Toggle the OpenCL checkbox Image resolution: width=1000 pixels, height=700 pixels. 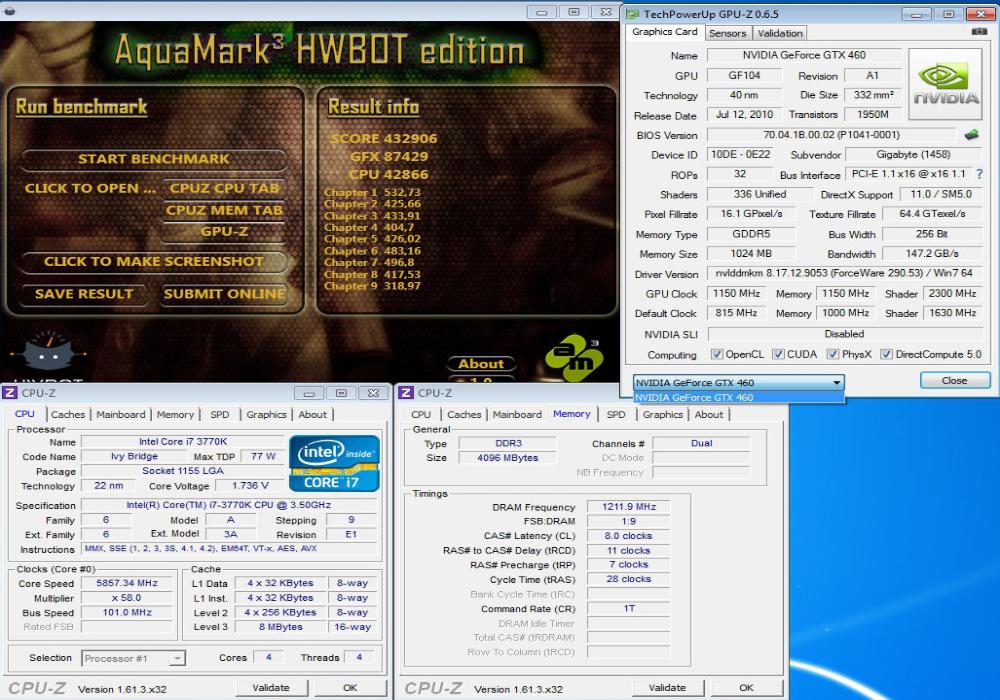coord(717,354)
